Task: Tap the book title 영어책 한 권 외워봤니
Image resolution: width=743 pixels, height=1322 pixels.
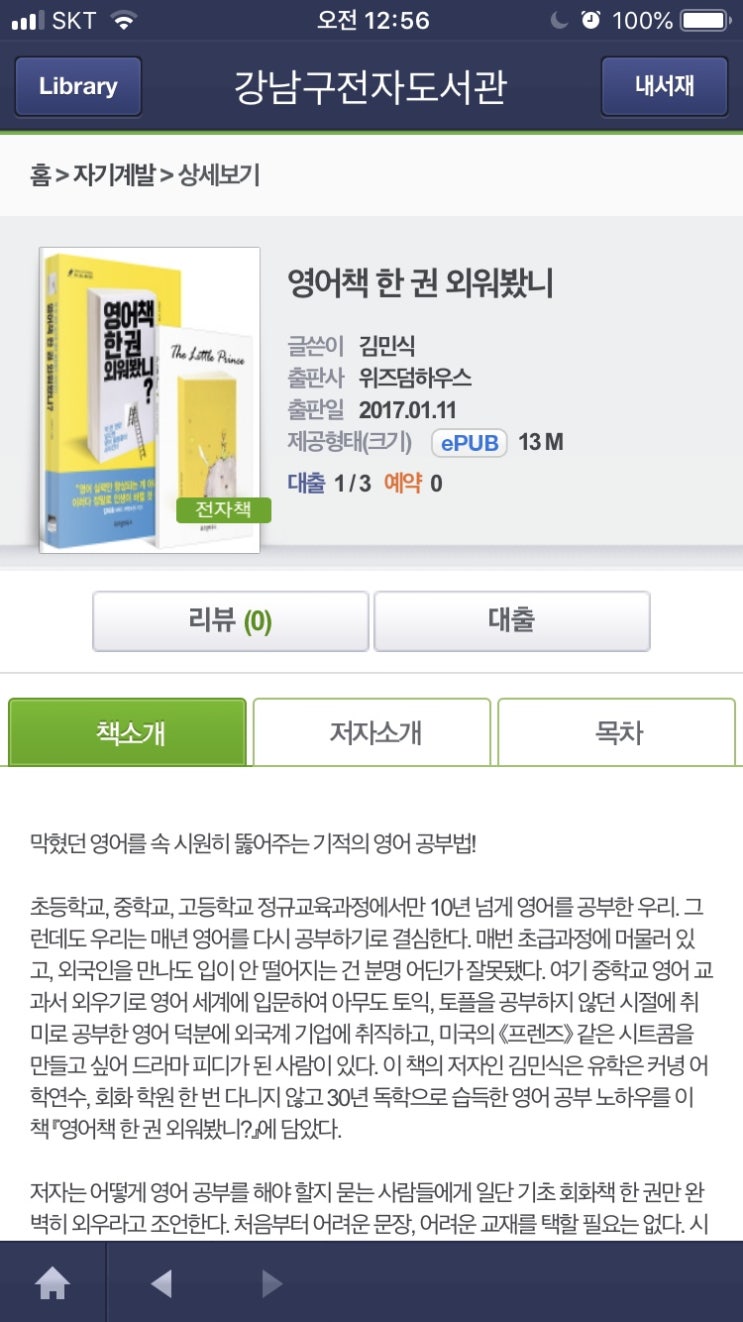Action: click(420, 284)
